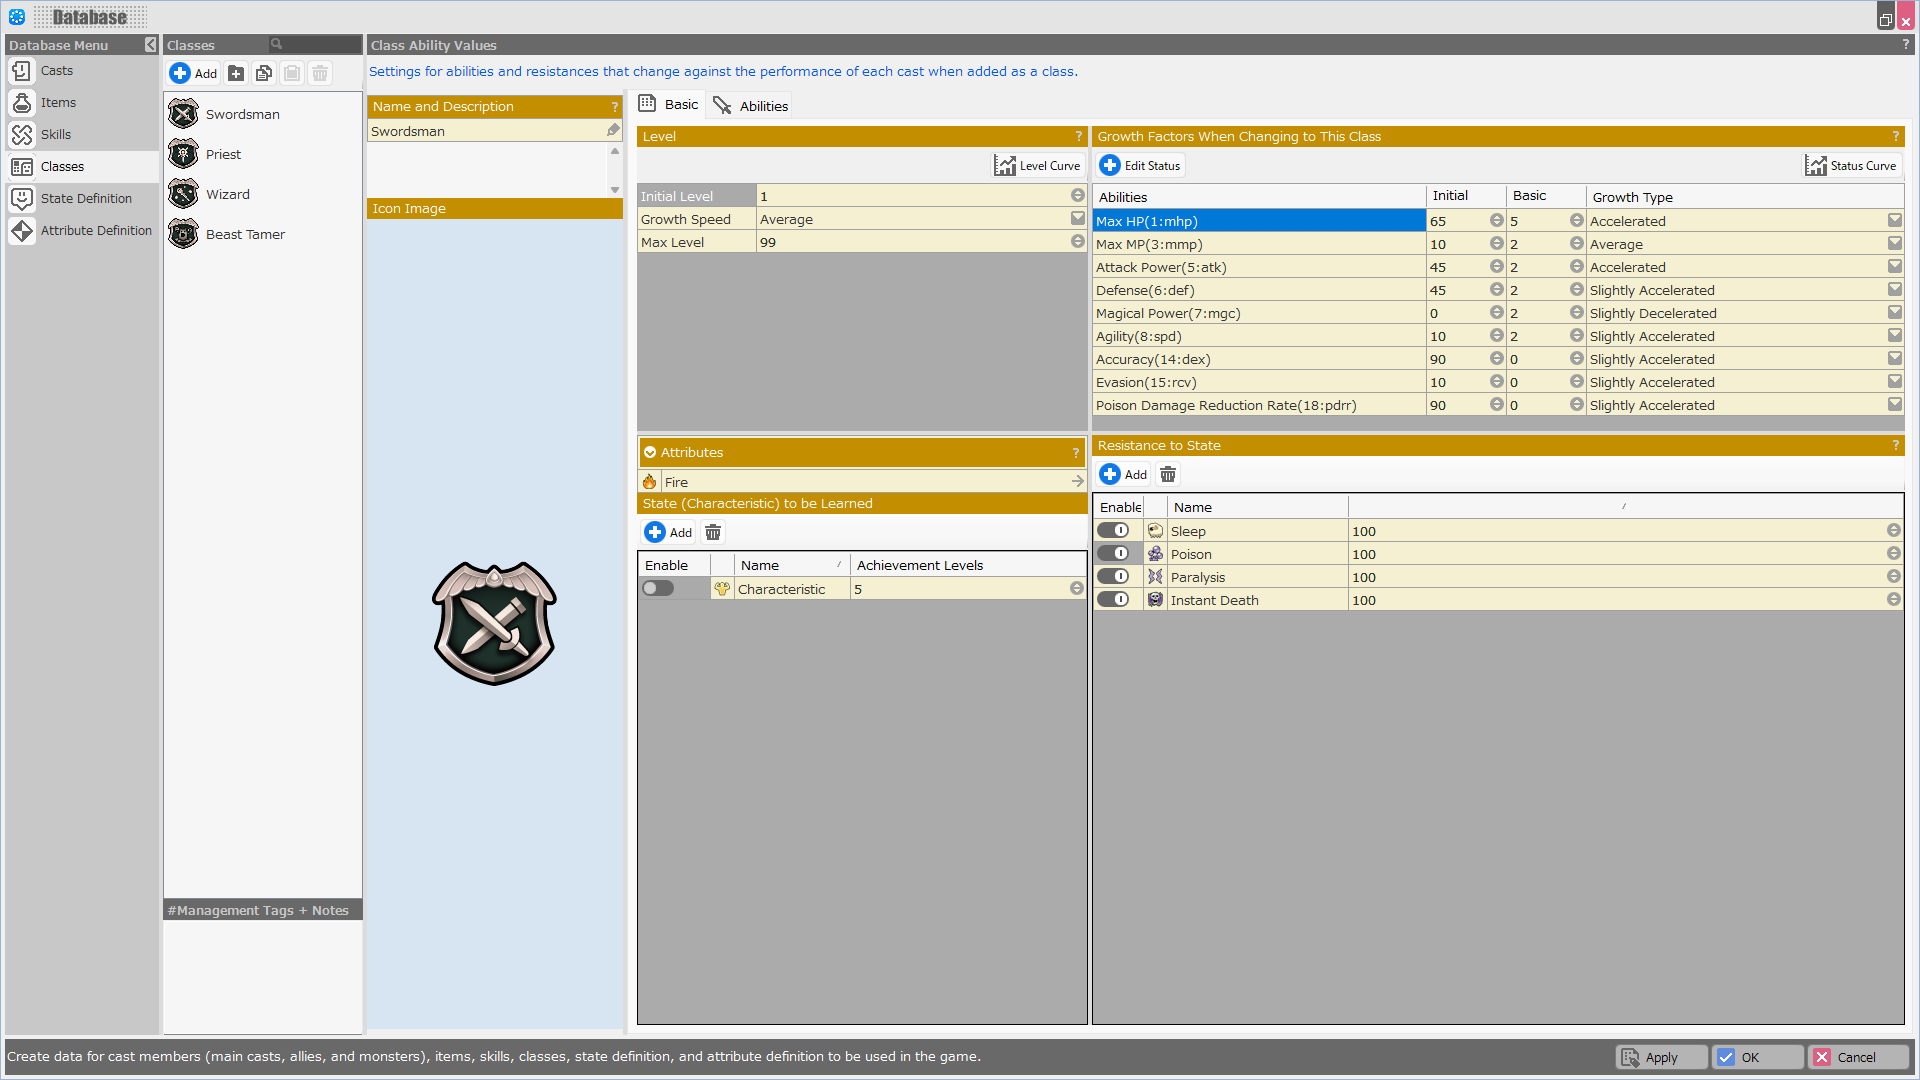Open State Definition in the Database Menu
This screenshot has width=1920, height=1080.
[82, 199]
